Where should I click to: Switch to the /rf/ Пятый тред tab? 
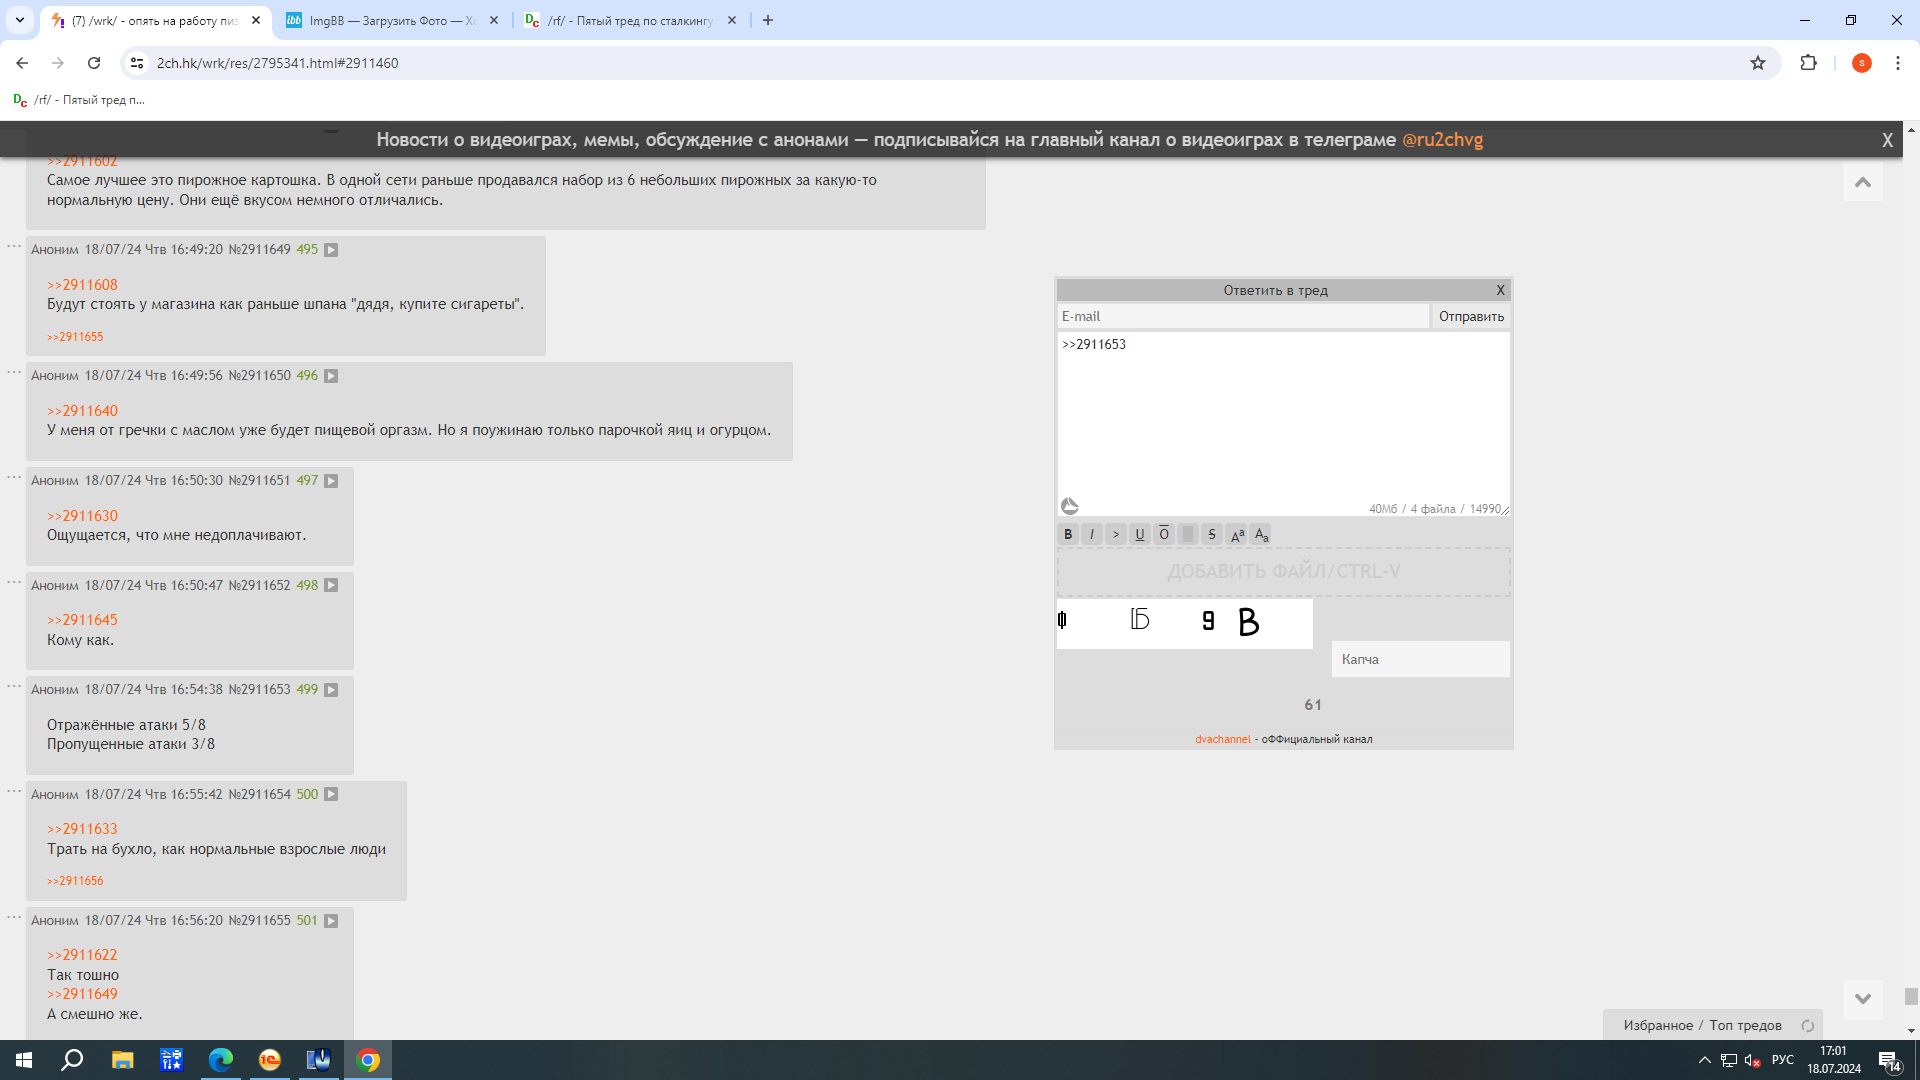pyautogui.click(x=630, y=20)
